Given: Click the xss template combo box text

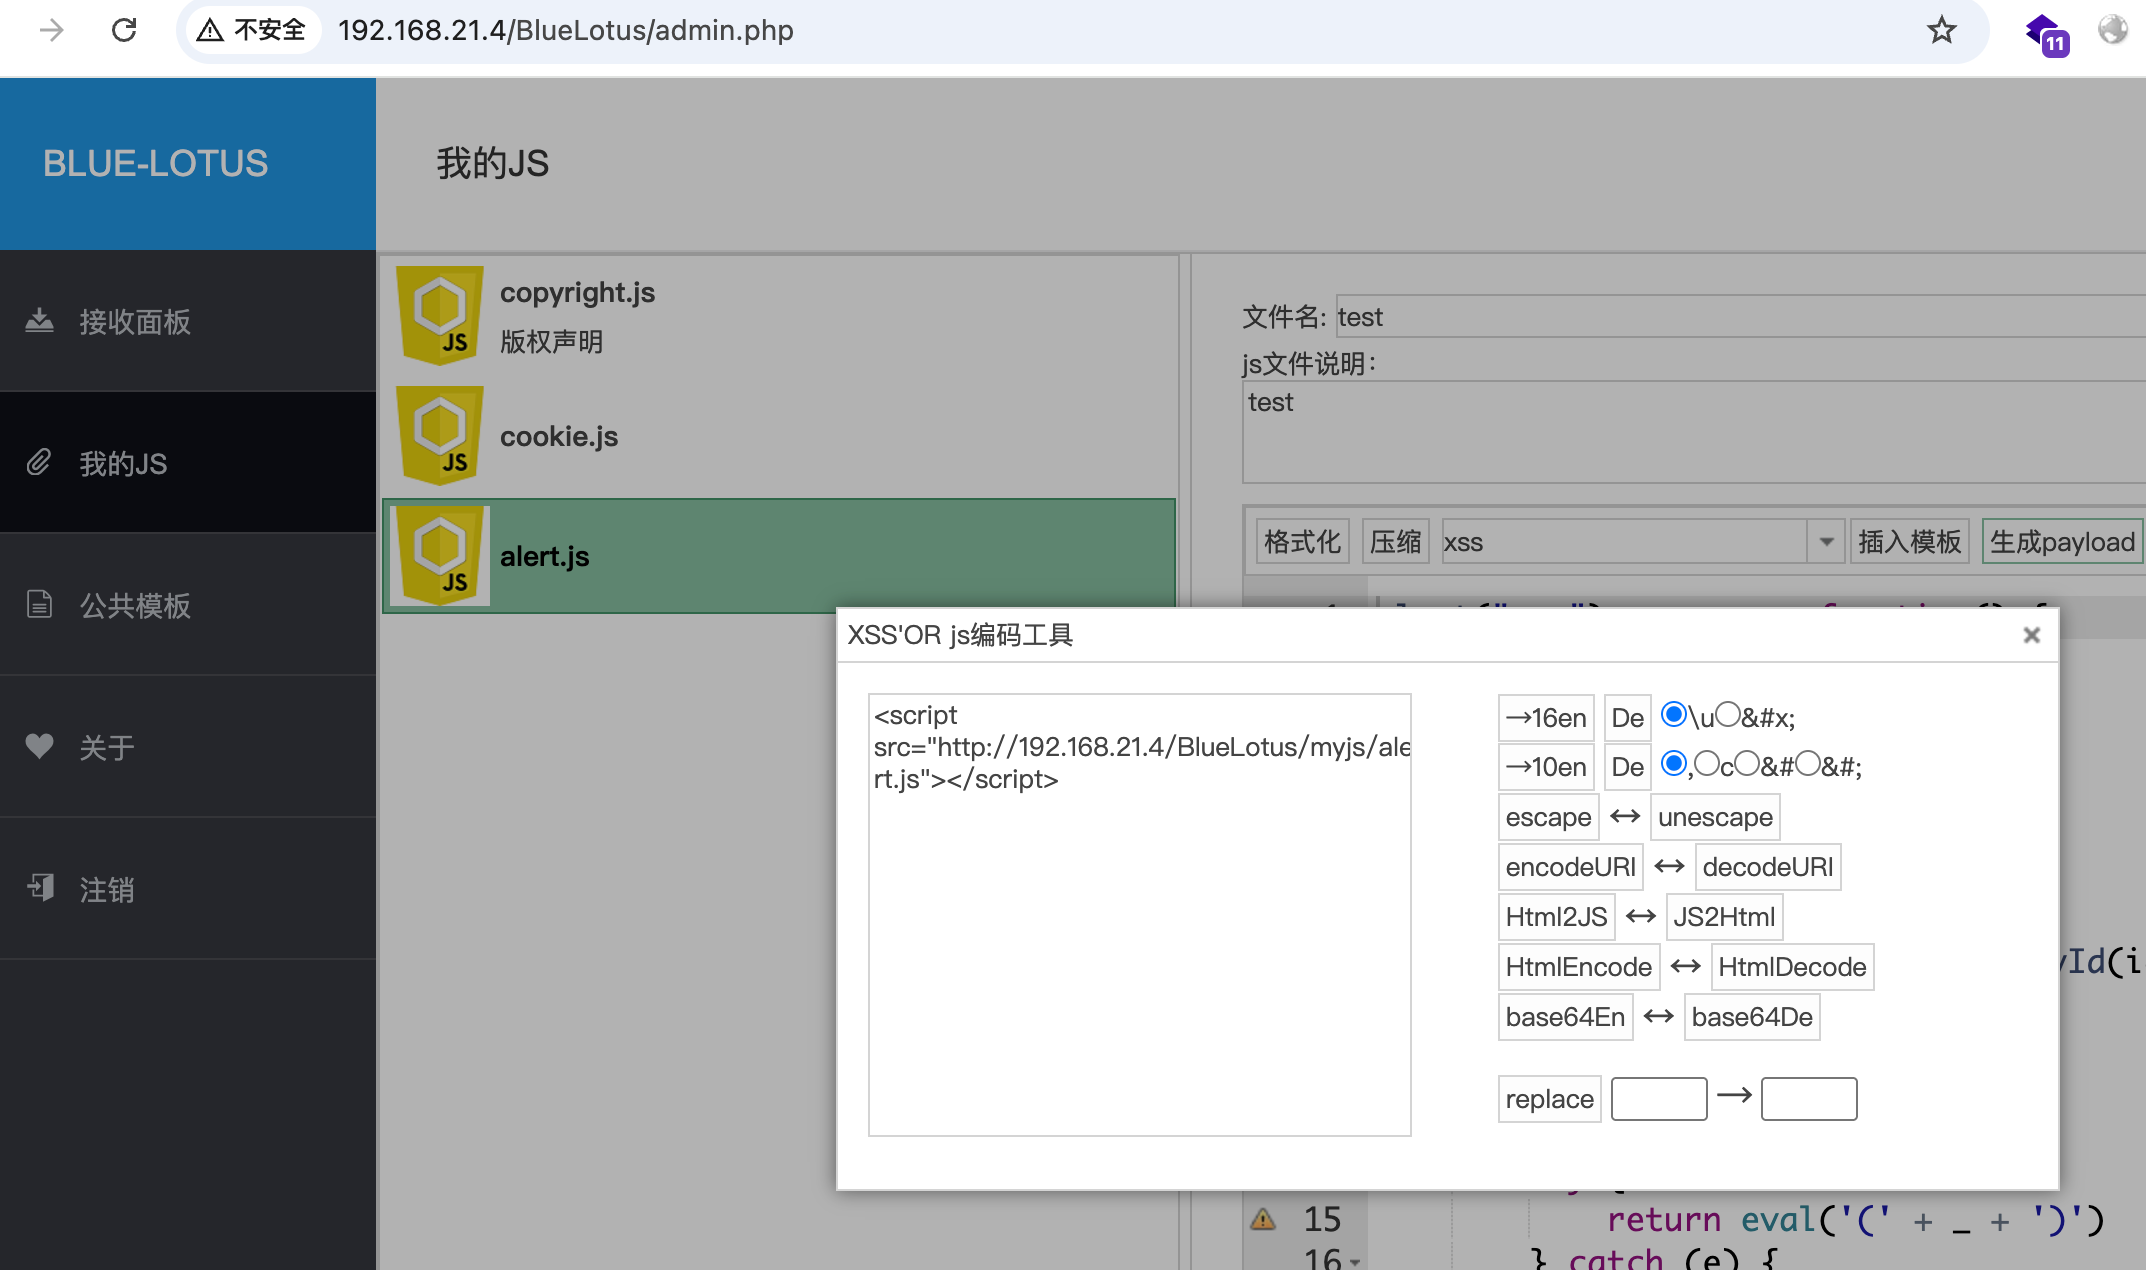Looking at the screenshot, I should [x=1624, y=541].
